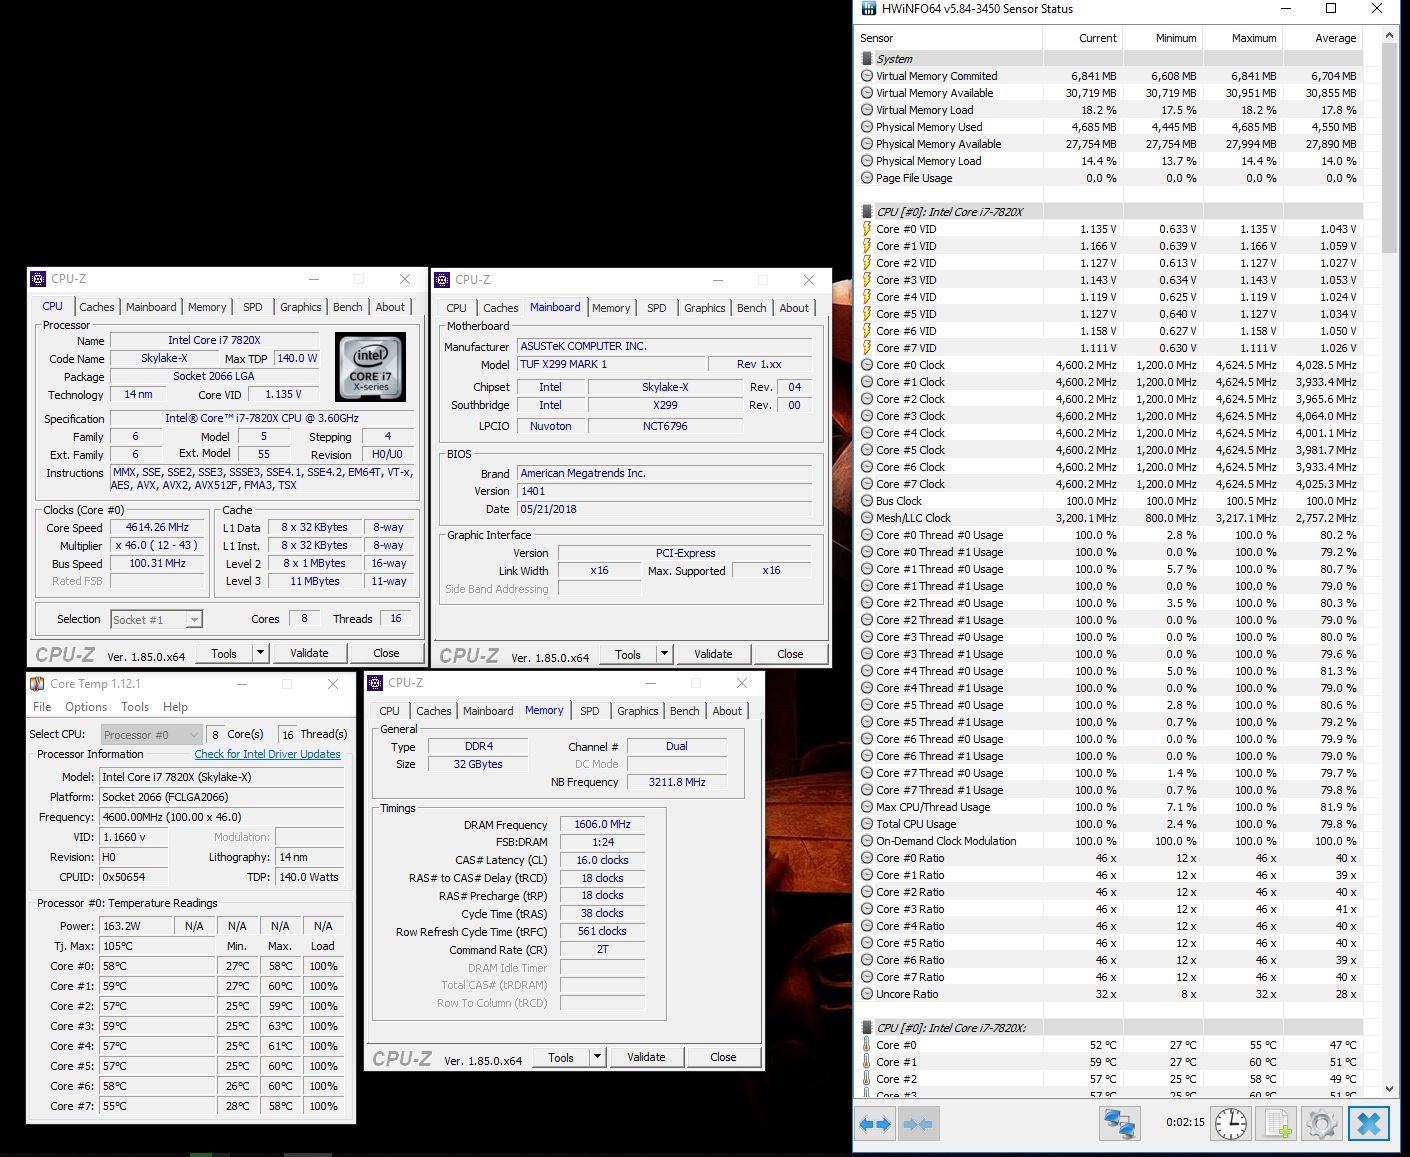Switch to SPD tab in CPU-Z Memory window
Viewport: 1410px width, 1157px height.
pyautogui.click(x=590, y=711)
